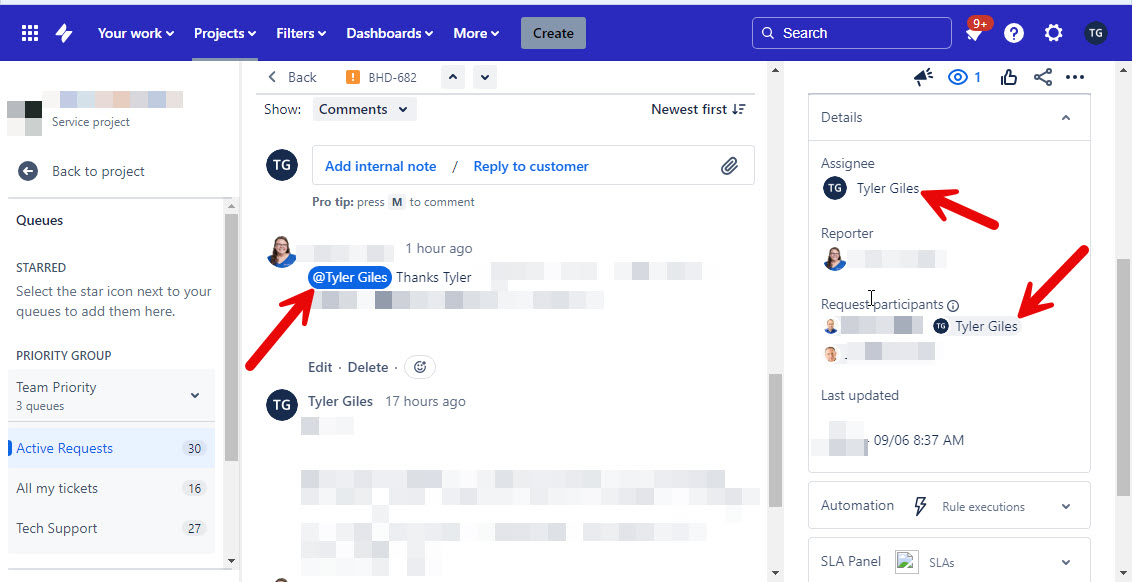
Task: Open the three-dot more actions menu
Action: pos(1075,77)
